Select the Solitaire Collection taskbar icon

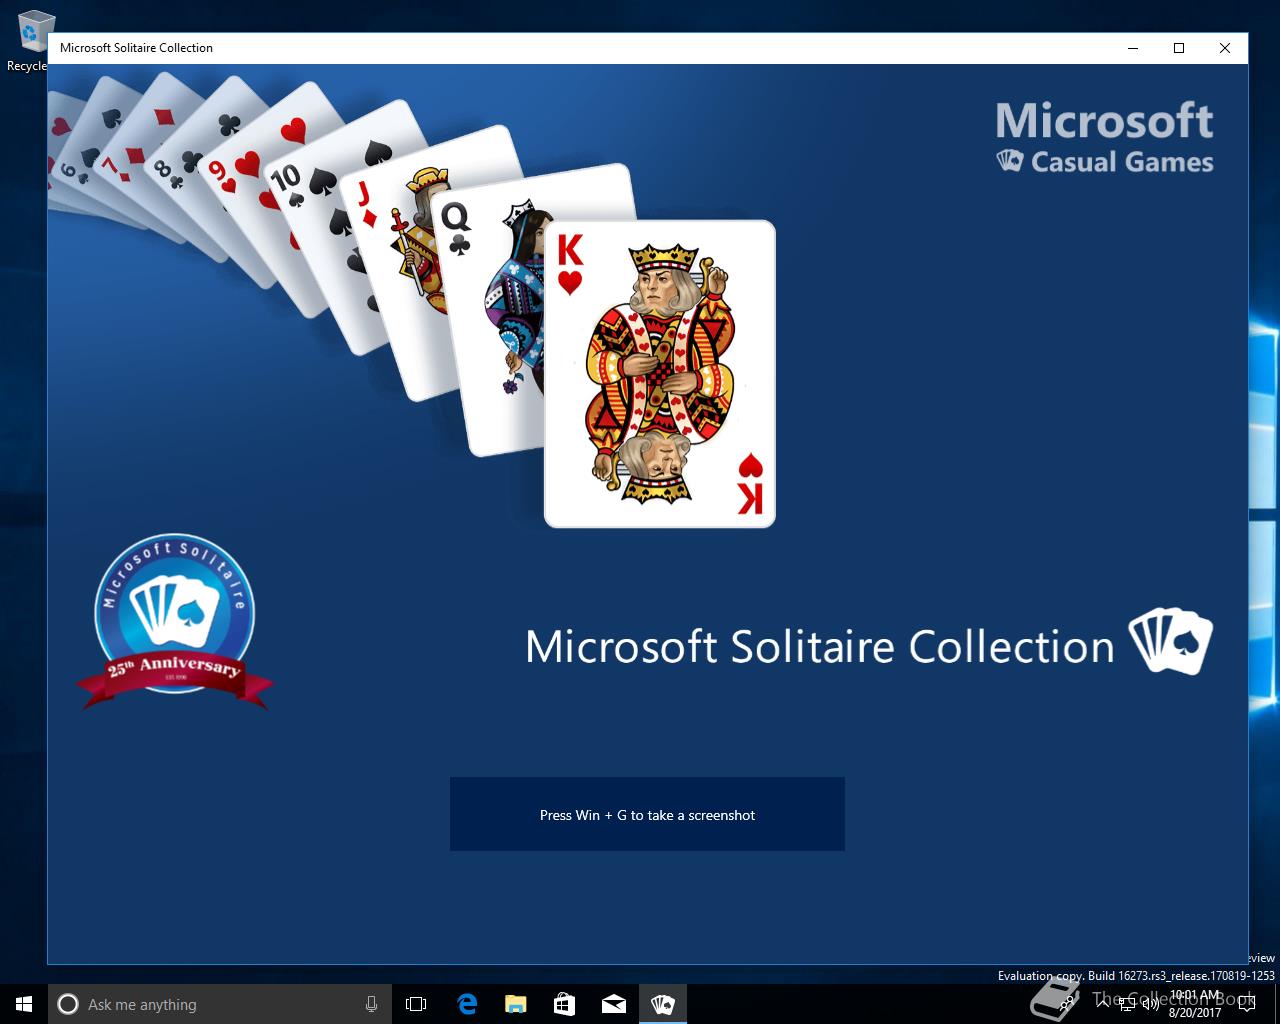tap(662, 1004)
